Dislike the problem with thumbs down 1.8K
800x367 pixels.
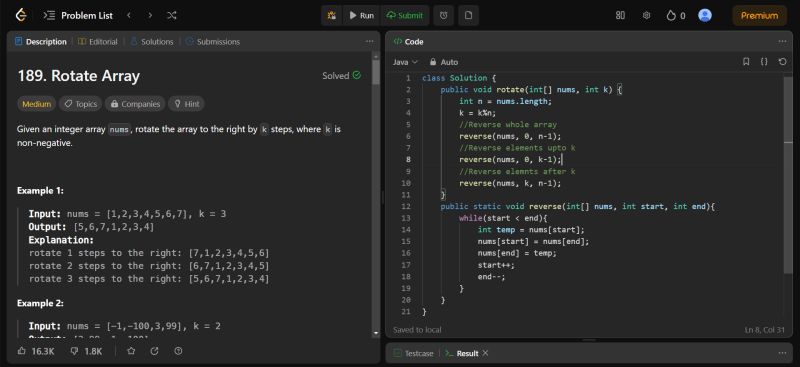click(x=86, y=351)
